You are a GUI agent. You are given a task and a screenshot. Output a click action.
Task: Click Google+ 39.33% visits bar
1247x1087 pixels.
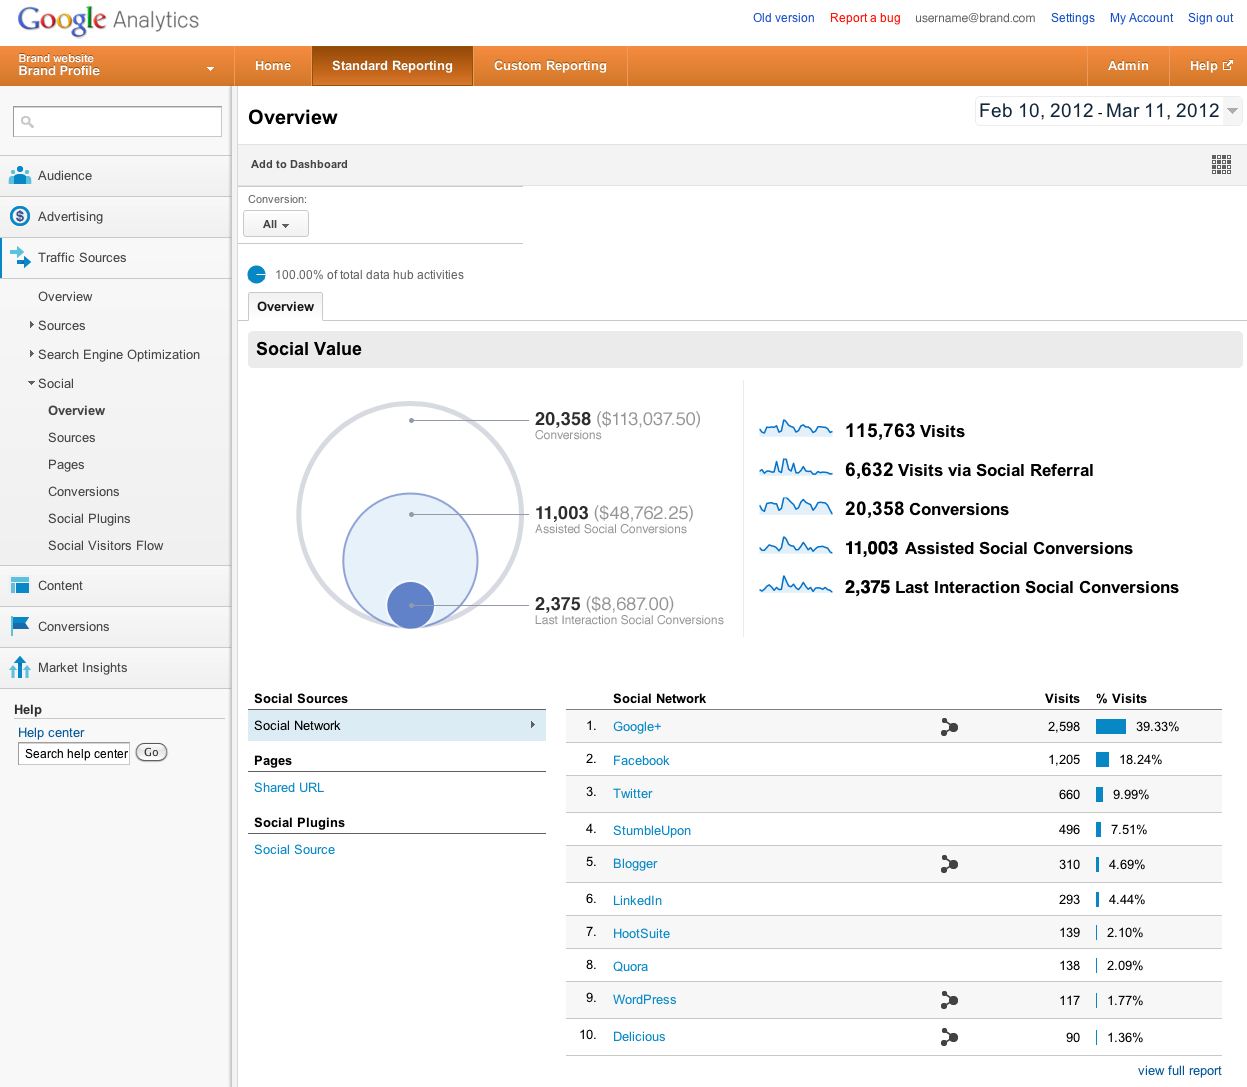pos(1111,727)
